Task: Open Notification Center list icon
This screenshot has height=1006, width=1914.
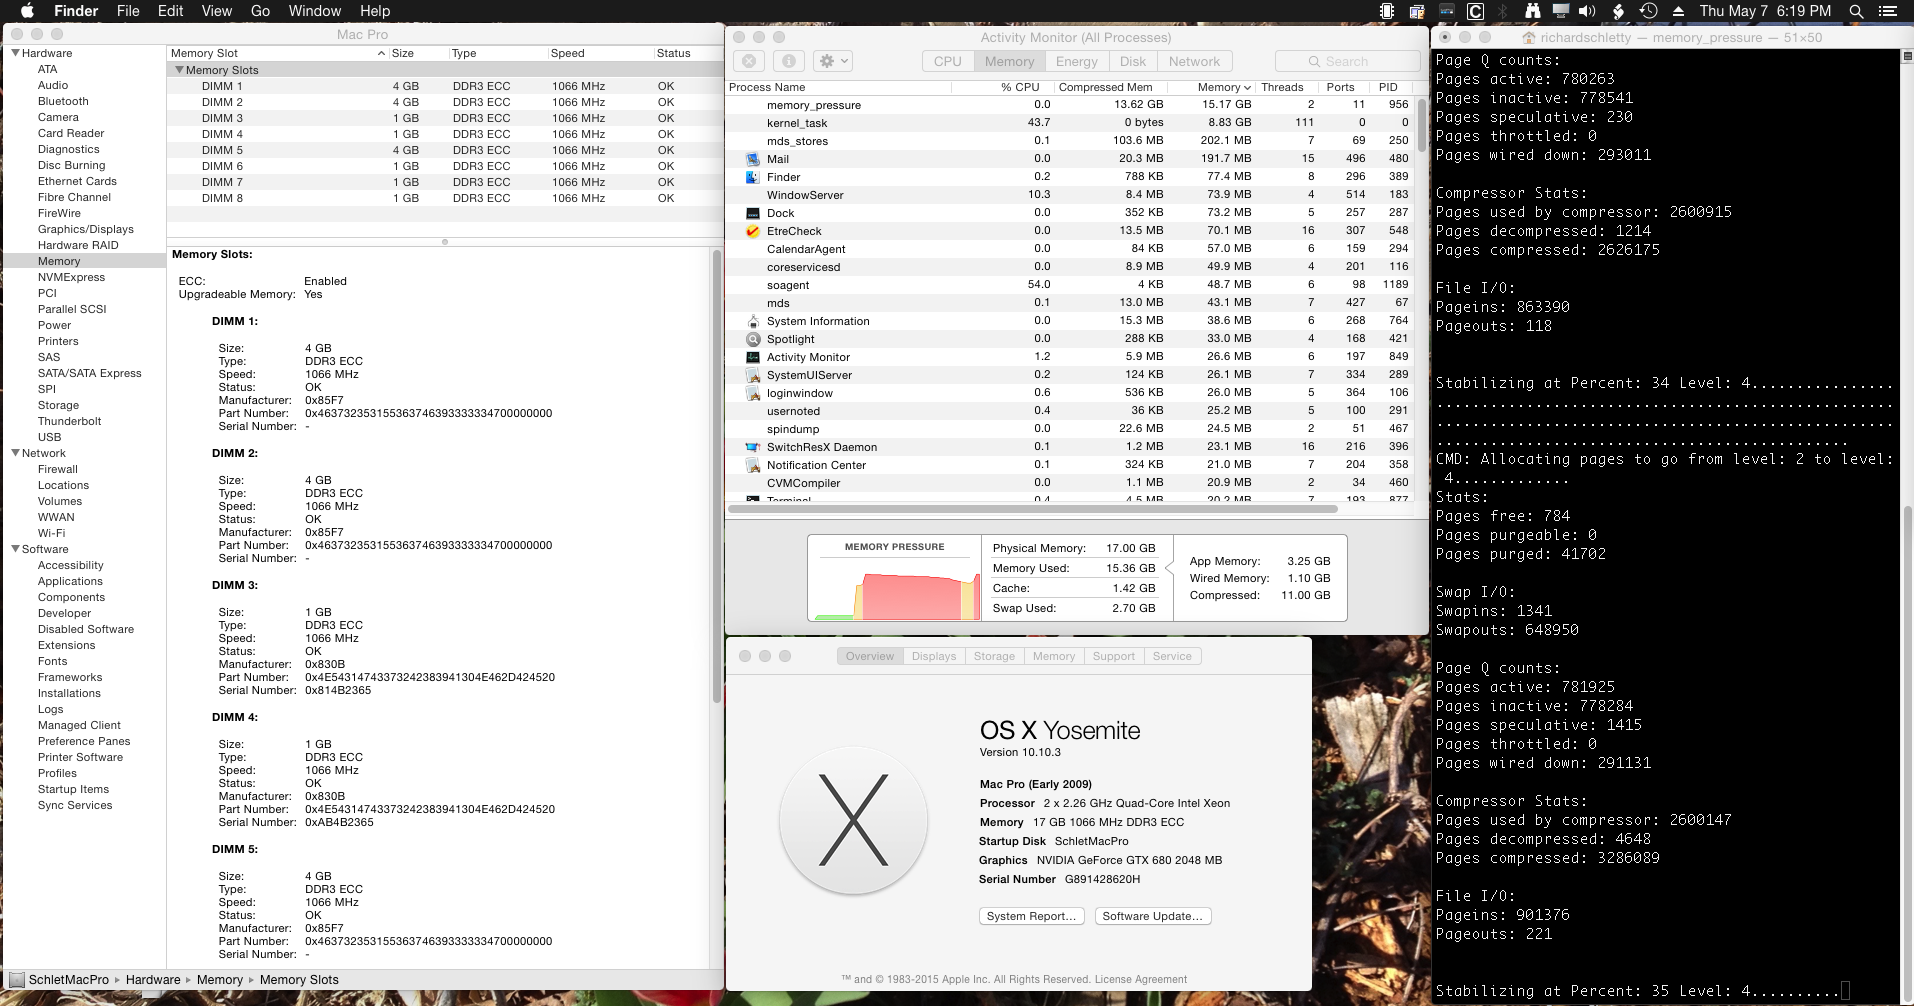Action: click(1890, 11)
